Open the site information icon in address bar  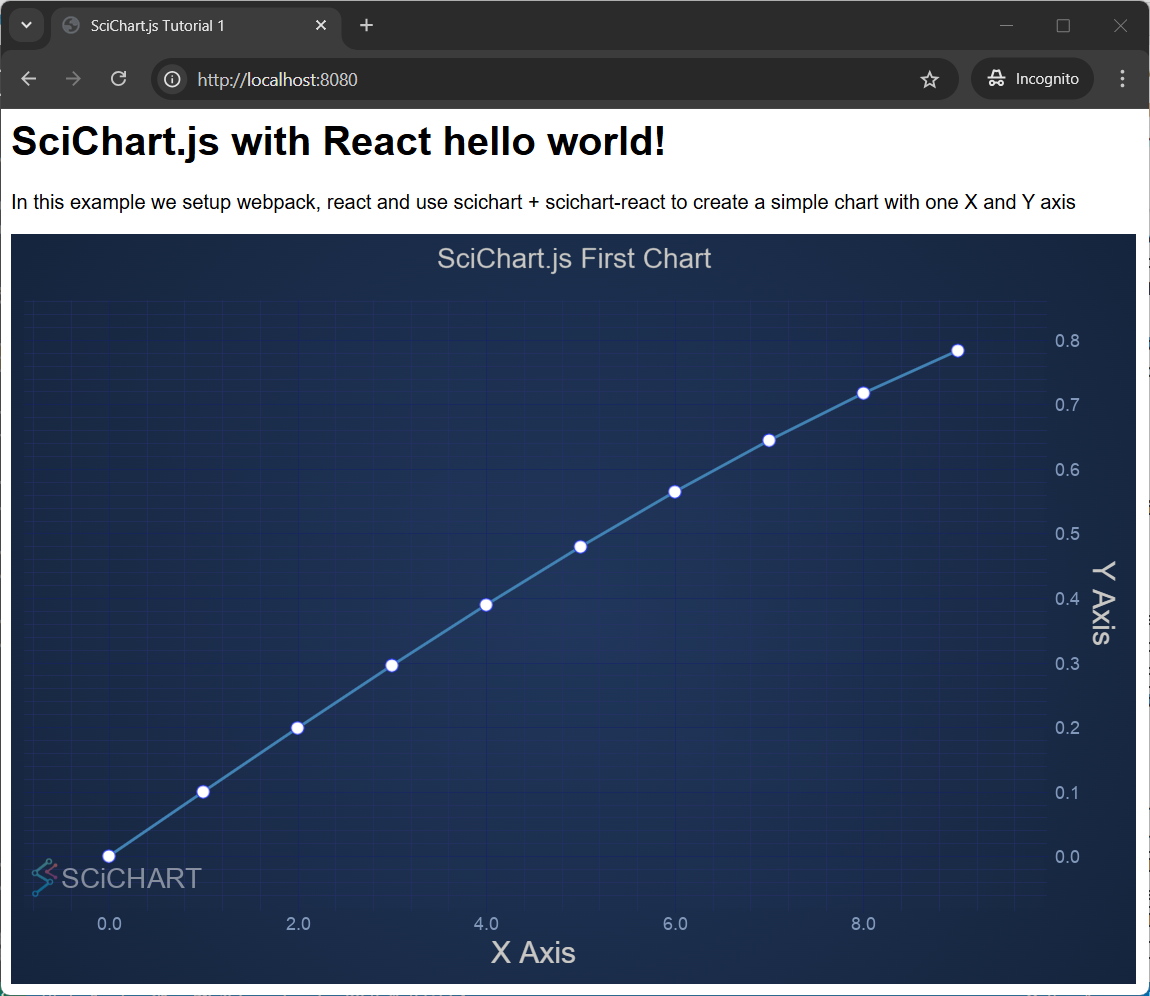coord(172,79)
